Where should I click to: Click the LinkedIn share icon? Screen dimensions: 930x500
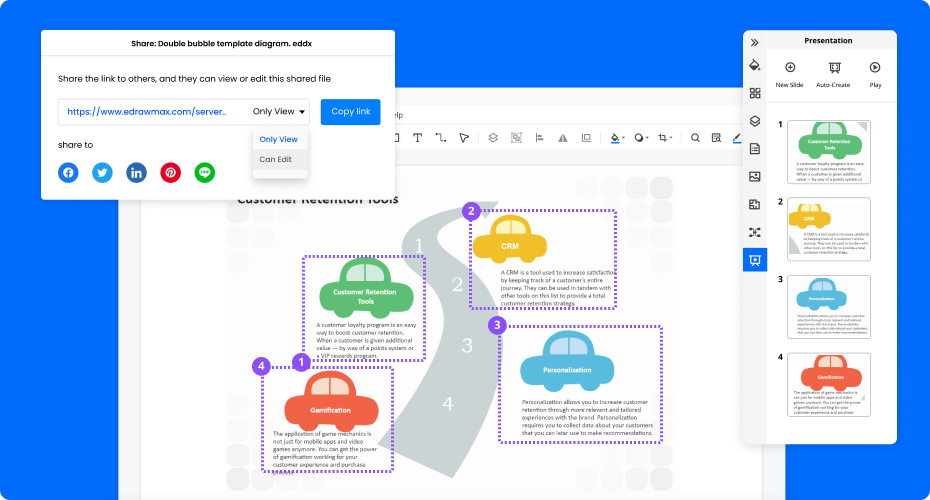click(136, 172)
